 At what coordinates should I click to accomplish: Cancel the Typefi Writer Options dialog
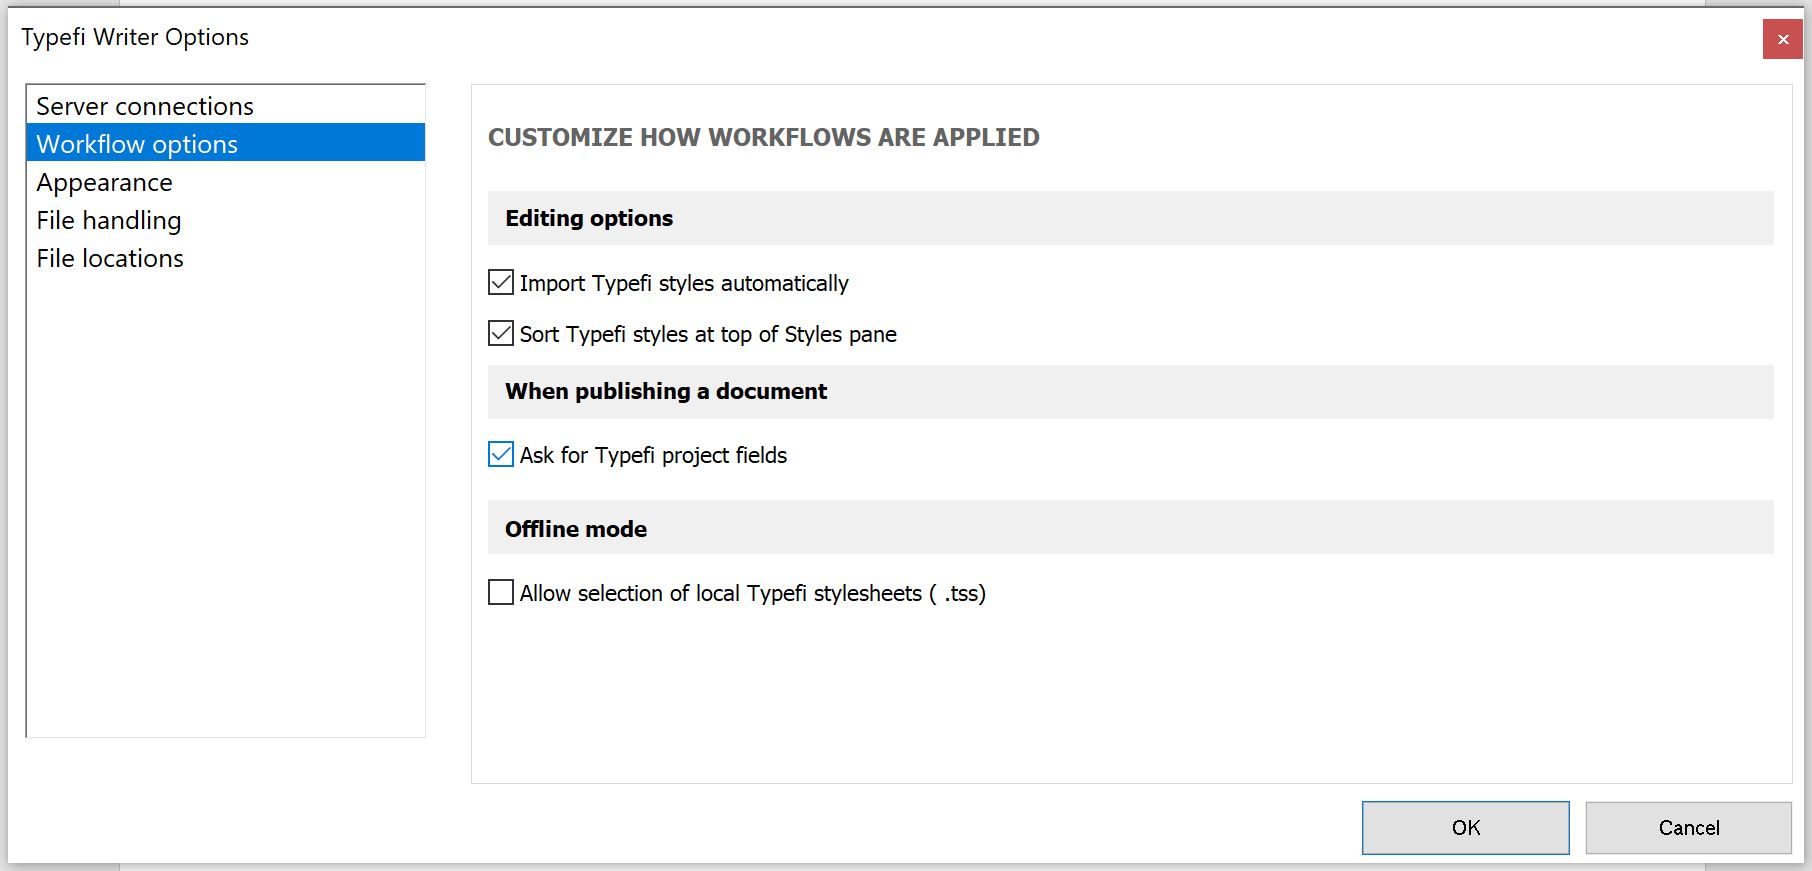[1688, 828]
